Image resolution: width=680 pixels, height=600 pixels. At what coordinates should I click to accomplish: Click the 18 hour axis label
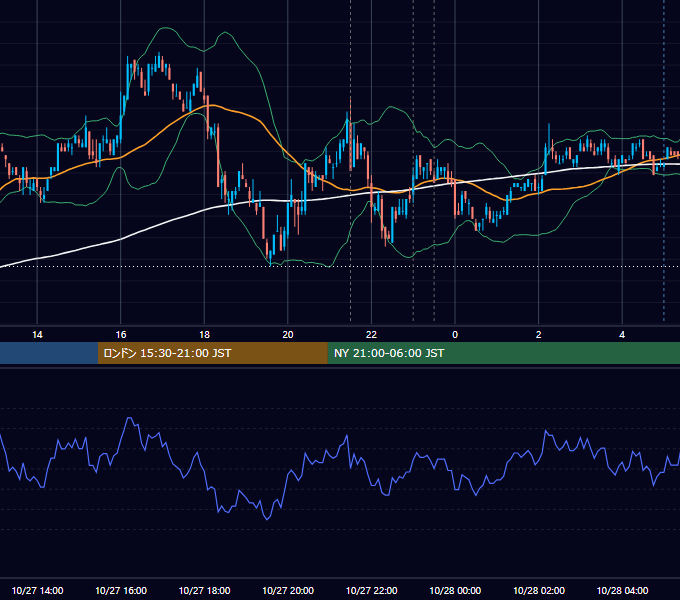click(204, 335)
